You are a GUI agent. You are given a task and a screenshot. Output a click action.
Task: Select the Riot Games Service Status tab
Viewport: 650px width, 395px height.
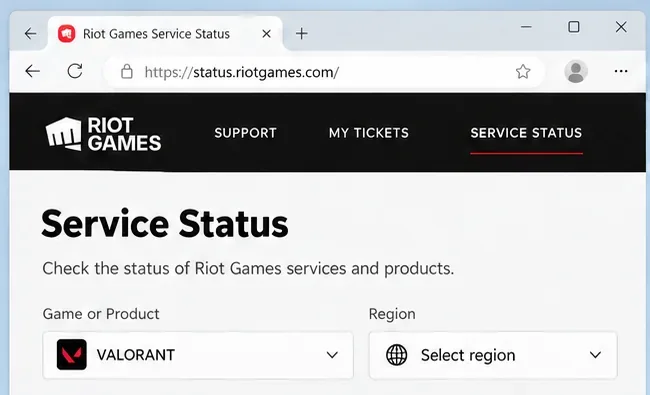(x=165, y=34)
